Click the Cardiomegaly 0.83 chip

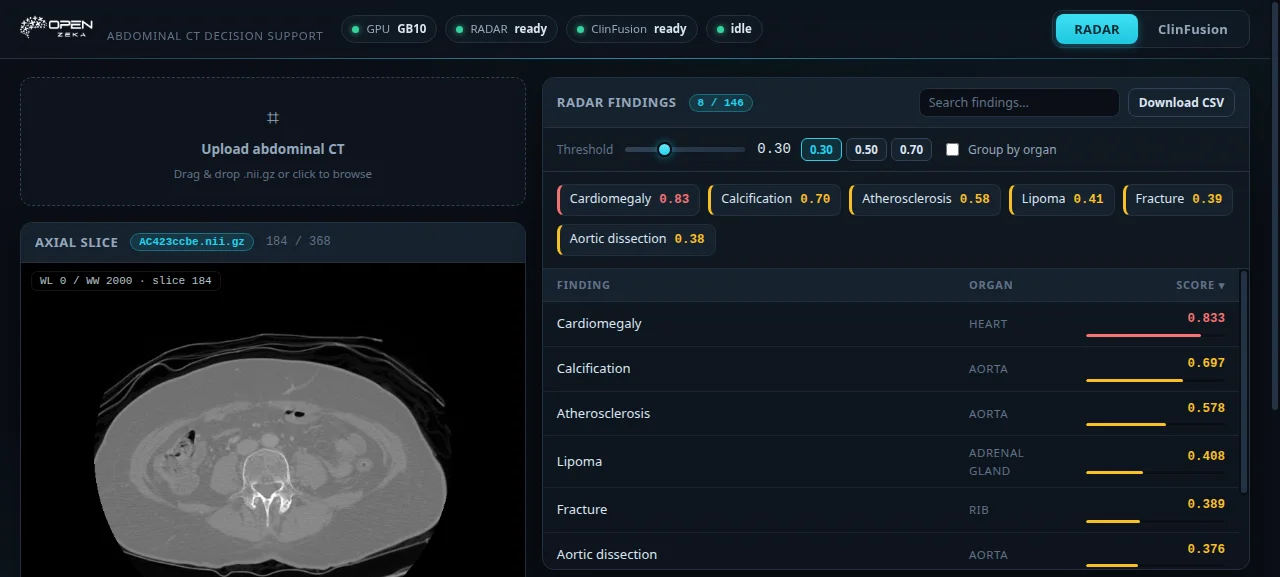point(629,199)
